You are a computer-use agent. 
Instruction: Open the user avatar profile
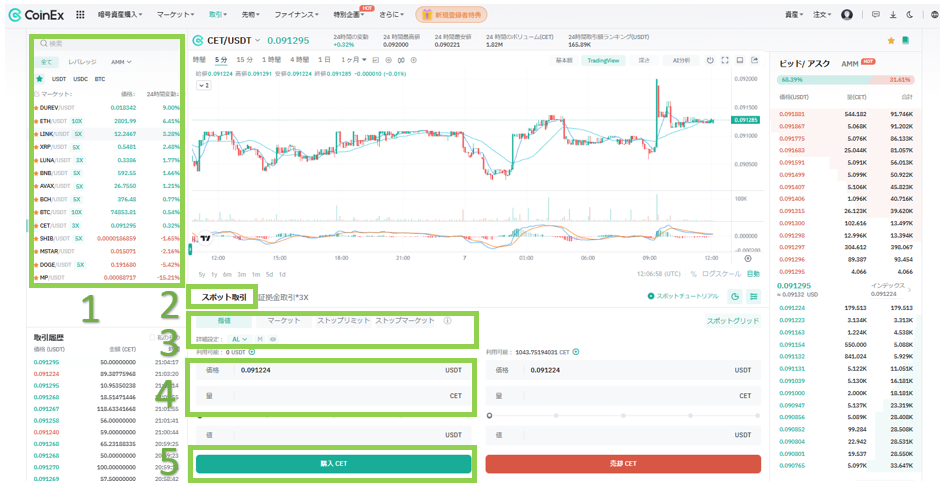(x=846, y=14)
